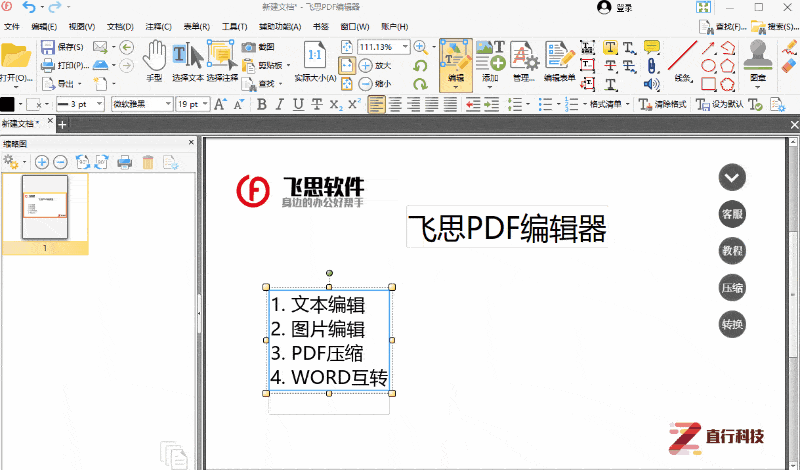The width and height of the screenshot is (800, 470).
Task: Open the Edit Form (编辑表单) tool
Action: tap(560, 61)
